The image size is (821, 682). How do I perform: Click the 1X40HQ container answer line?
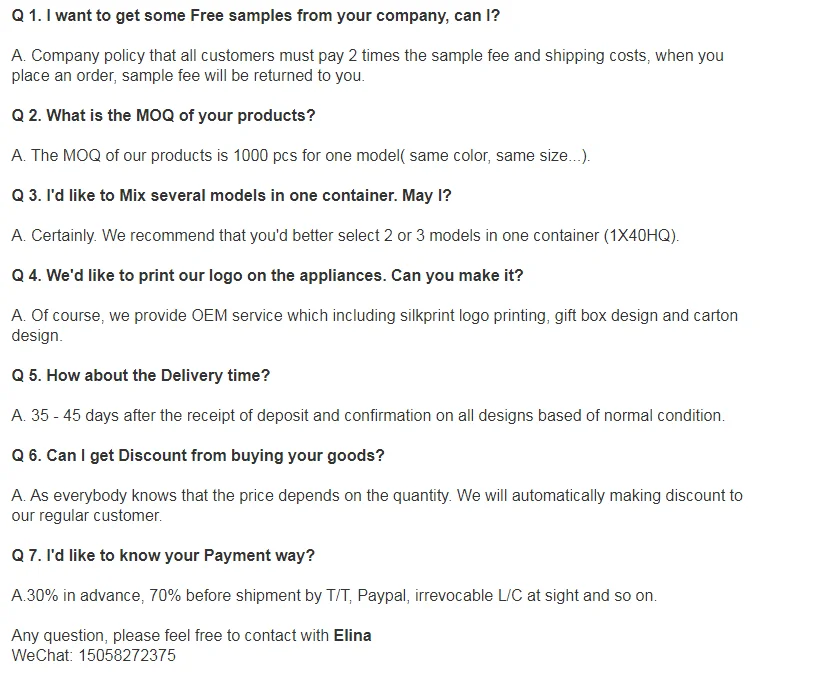point(345,236)
